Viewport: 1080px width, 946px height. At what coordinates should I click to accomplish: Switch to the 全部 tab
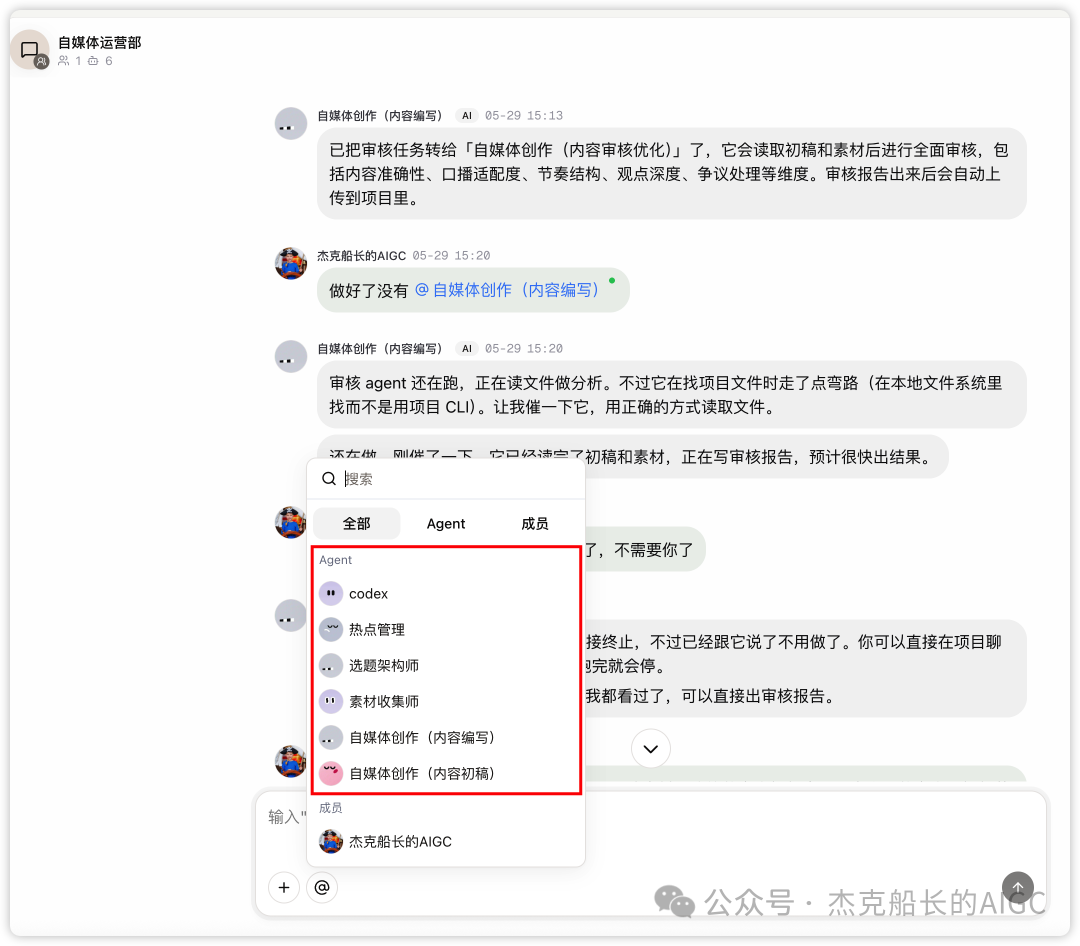[x=357, y=524]
